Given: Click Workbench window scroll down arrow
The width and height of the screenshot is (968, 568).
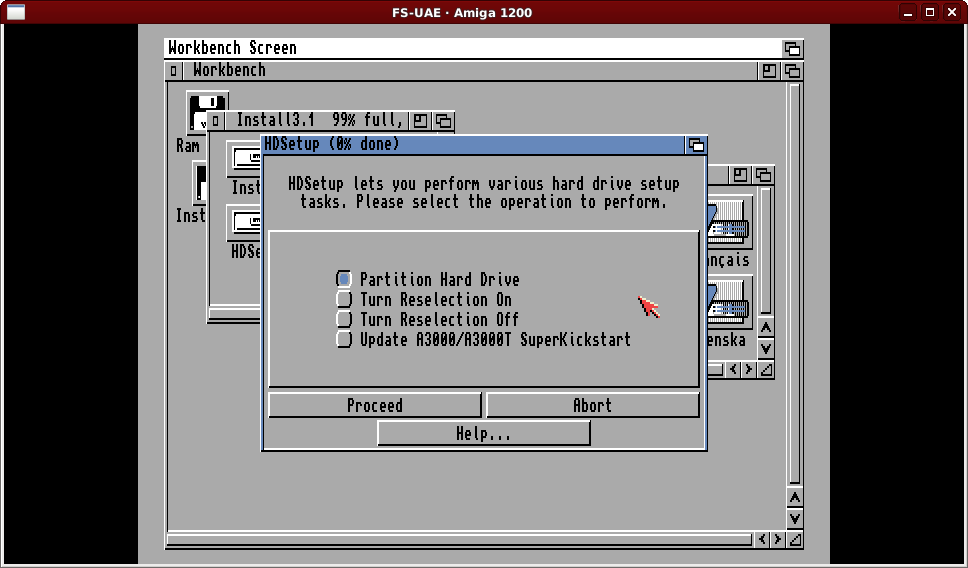Looking at the screenshot, I should tap(795, 519).
